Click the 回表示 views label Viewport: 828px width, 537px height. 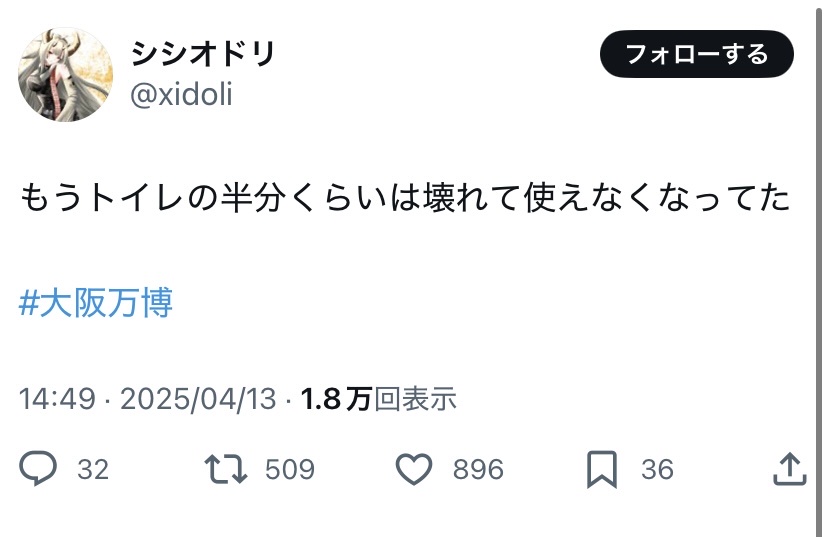coord(415,399)
